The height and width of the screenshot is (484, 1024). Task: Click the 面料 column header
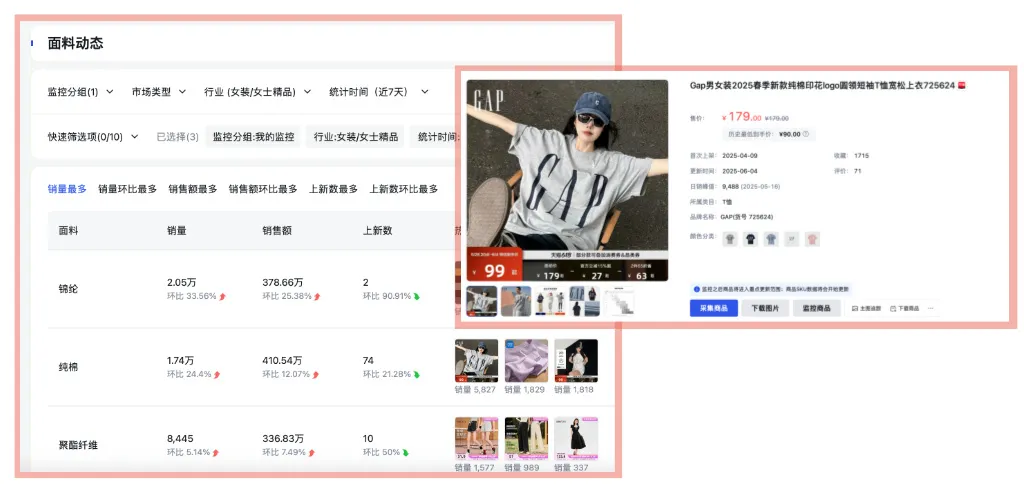pos(68,231)
